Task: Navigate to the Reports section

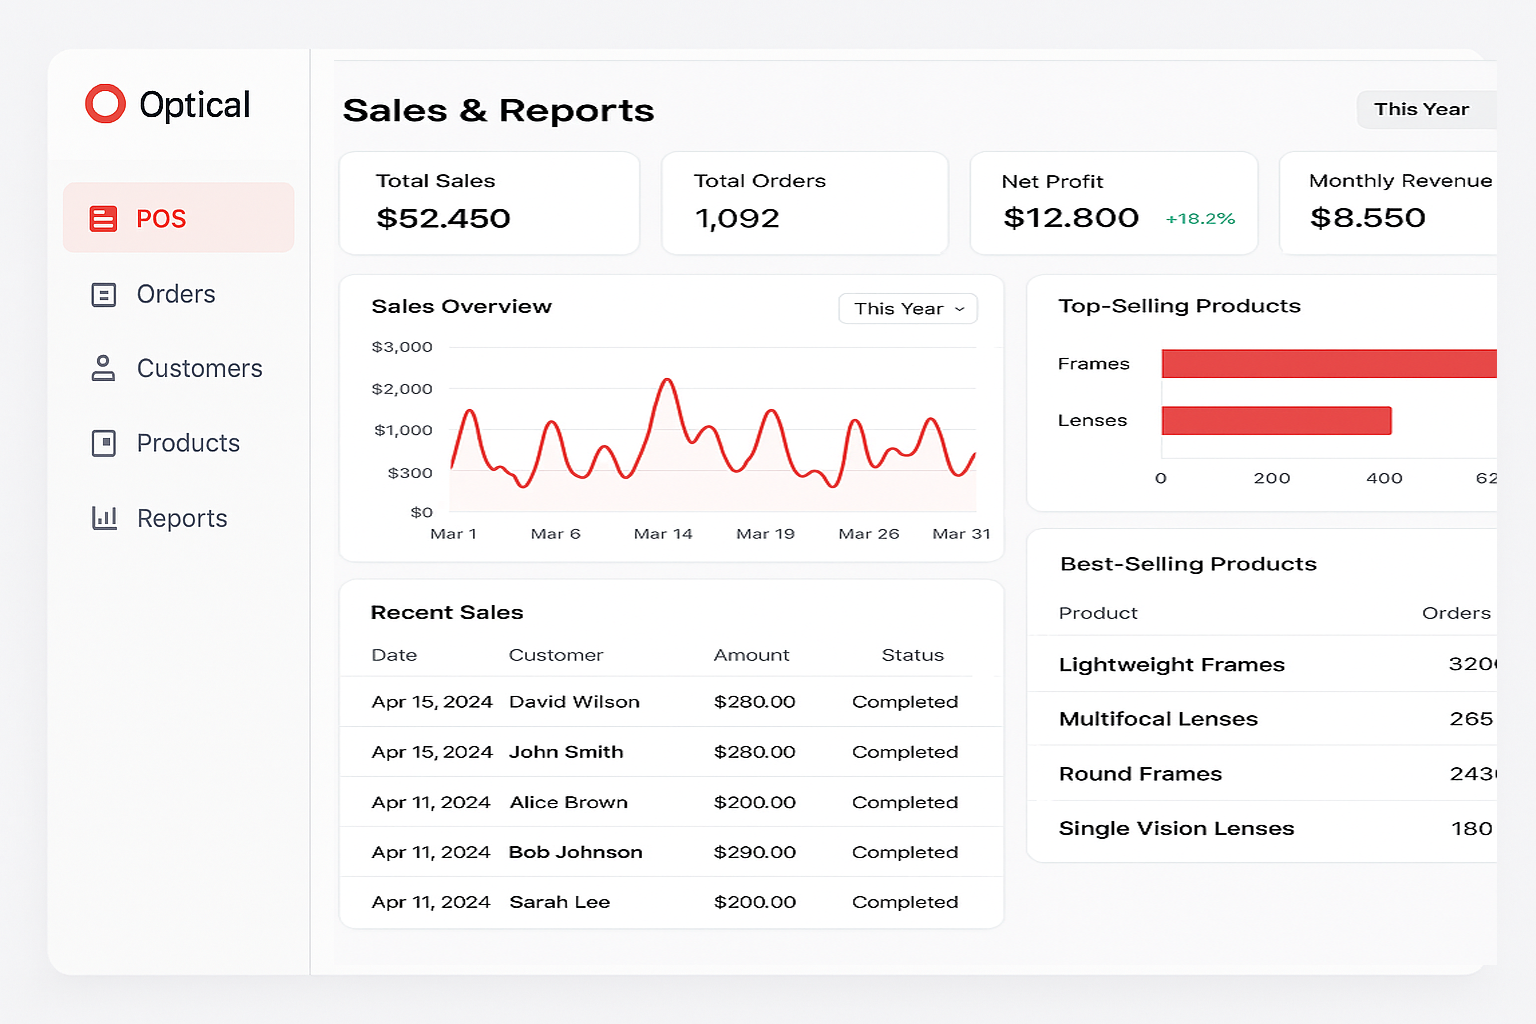Action: coord(182,518)
